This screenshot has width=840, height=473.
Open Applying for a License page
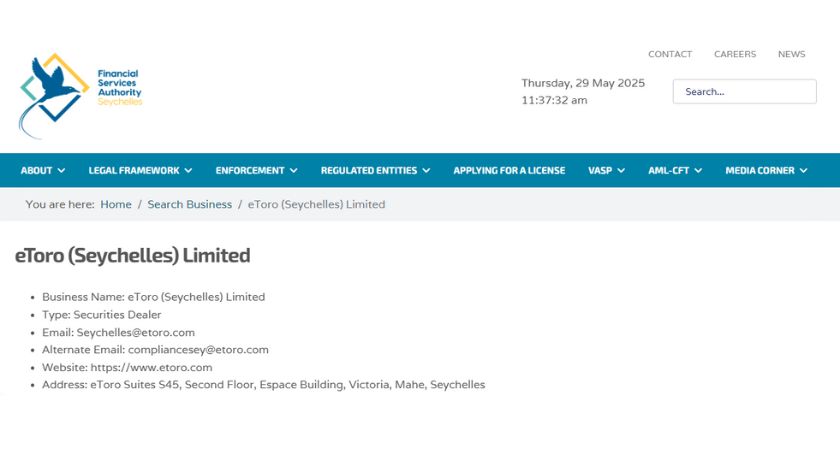coord(509,170)
